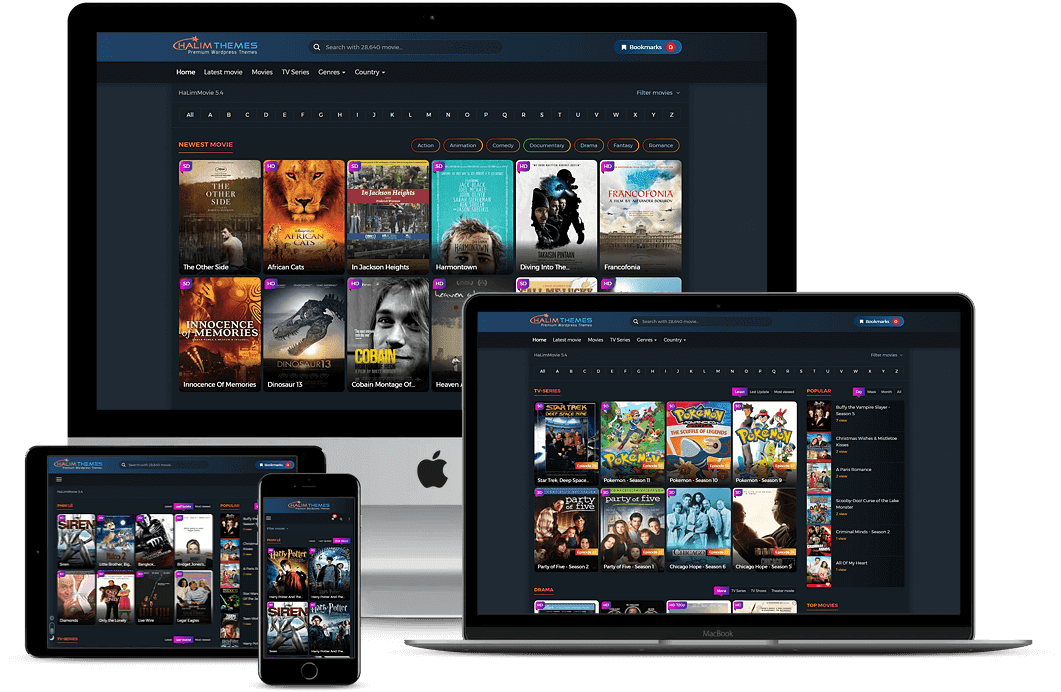Select the TV Series tab in MacBook Drama section
The height and width of the screenshot is (692, 1061).
tap(739, 591)
